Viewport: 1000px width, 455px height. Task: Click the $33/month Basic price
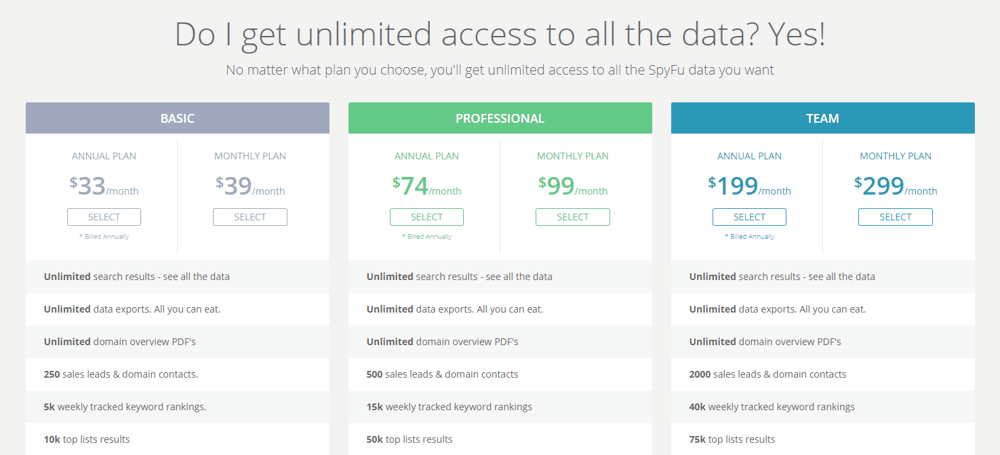click(x=104, y=186)
